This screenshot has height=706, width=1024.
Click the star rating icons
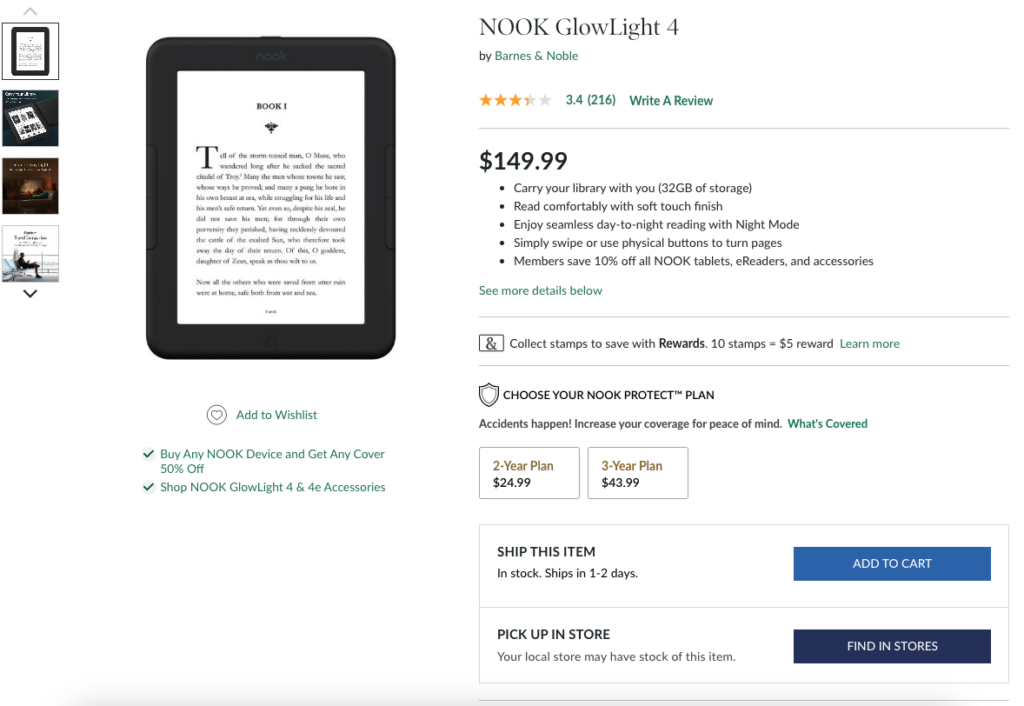515,100
